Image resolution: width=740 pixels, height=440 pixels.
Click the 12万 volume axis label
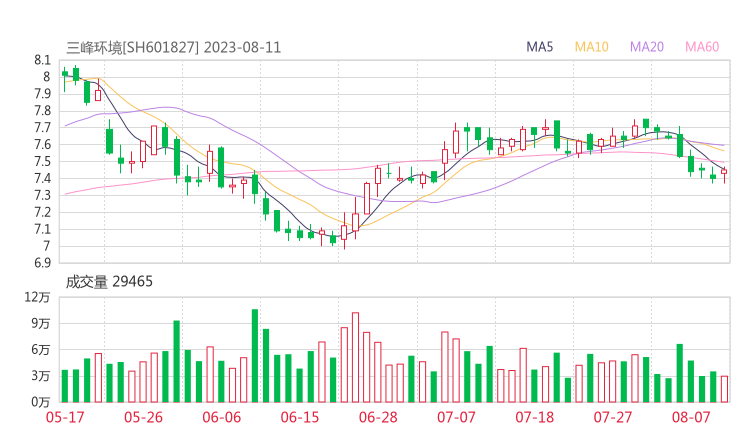click(37, 297)
